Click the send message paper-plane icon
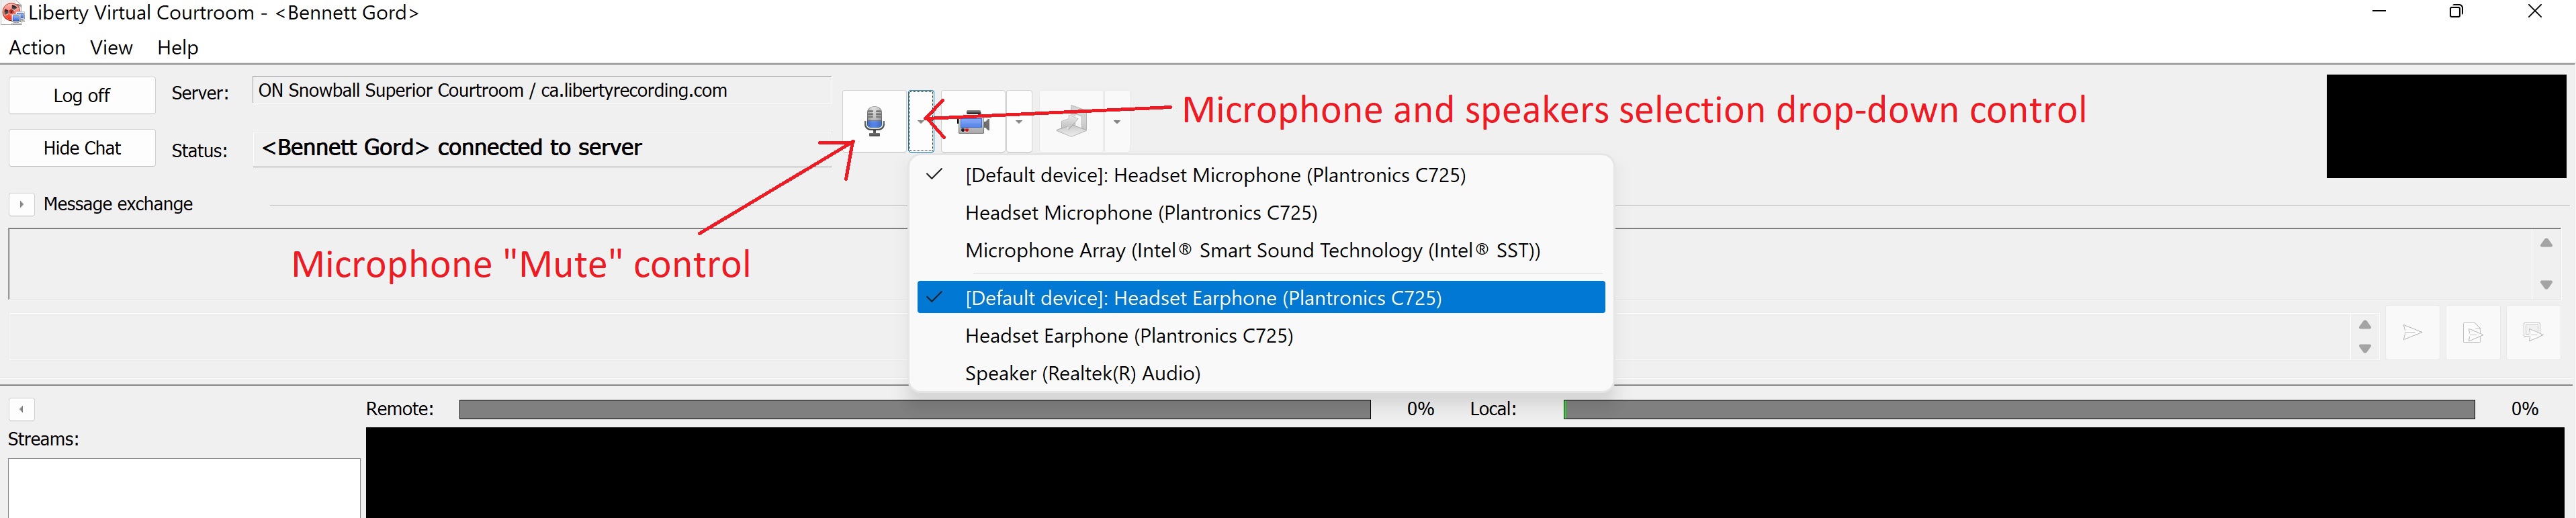2576x518 pixels. click(x=2412, y=333)
